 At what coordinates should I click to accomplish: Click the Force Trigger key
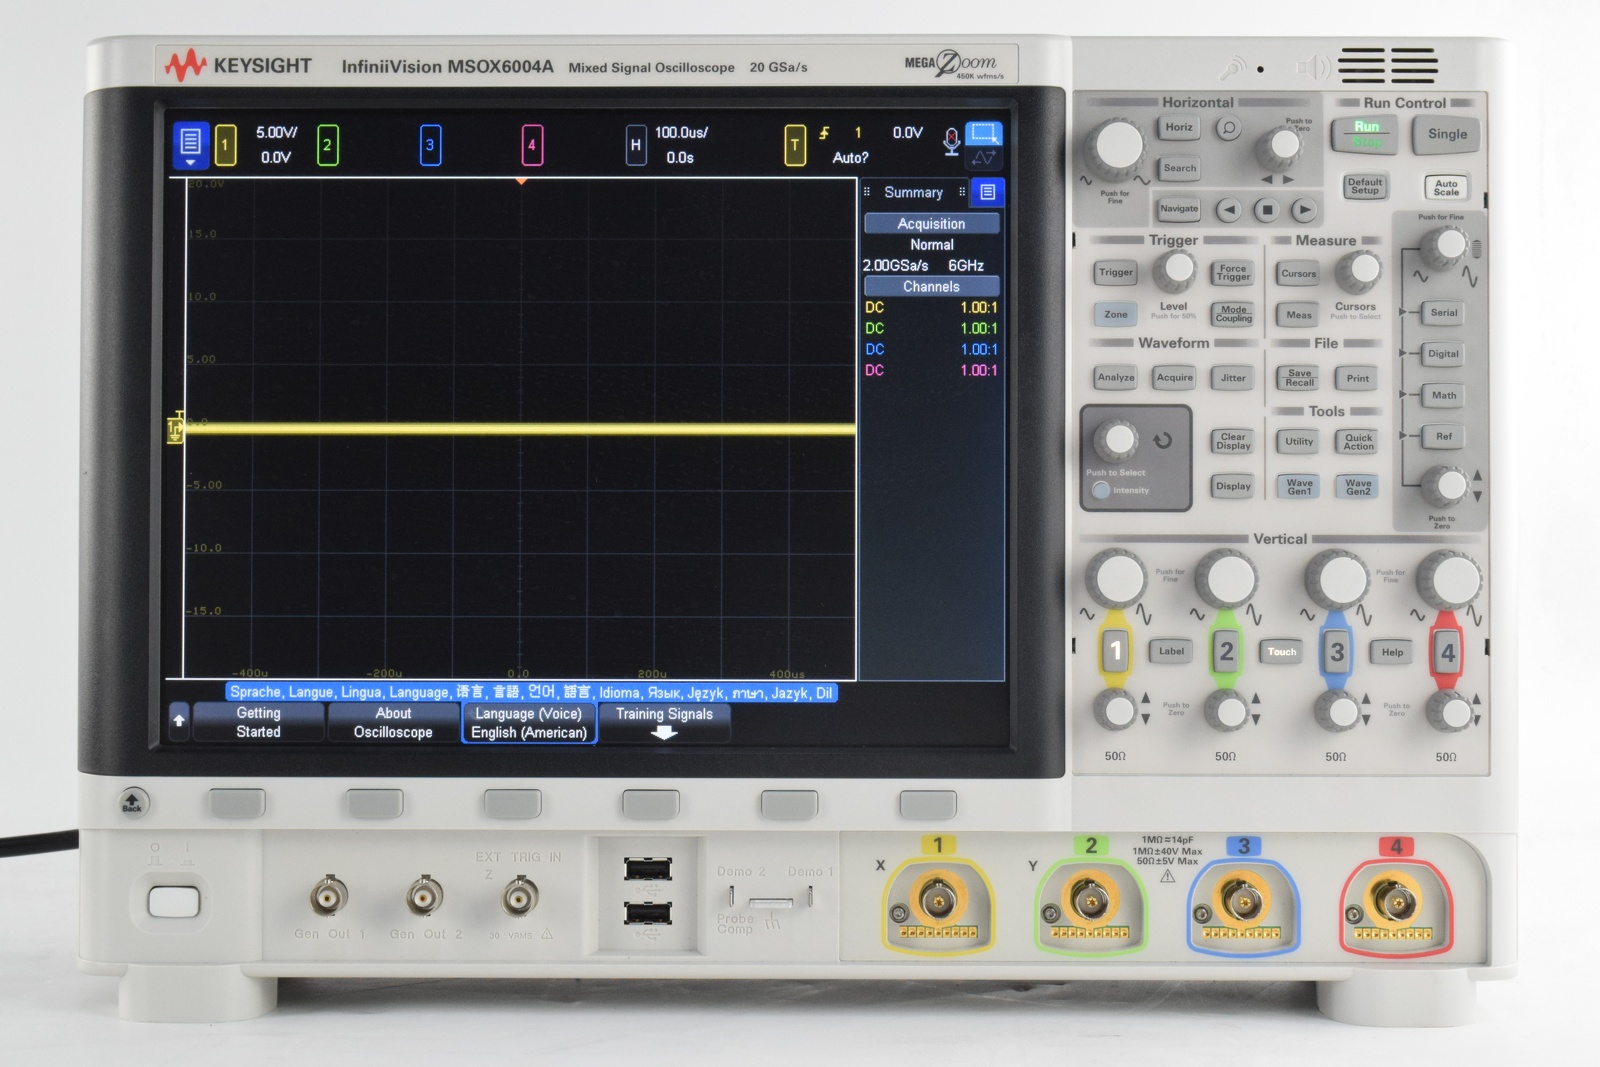pos(1233,273)
